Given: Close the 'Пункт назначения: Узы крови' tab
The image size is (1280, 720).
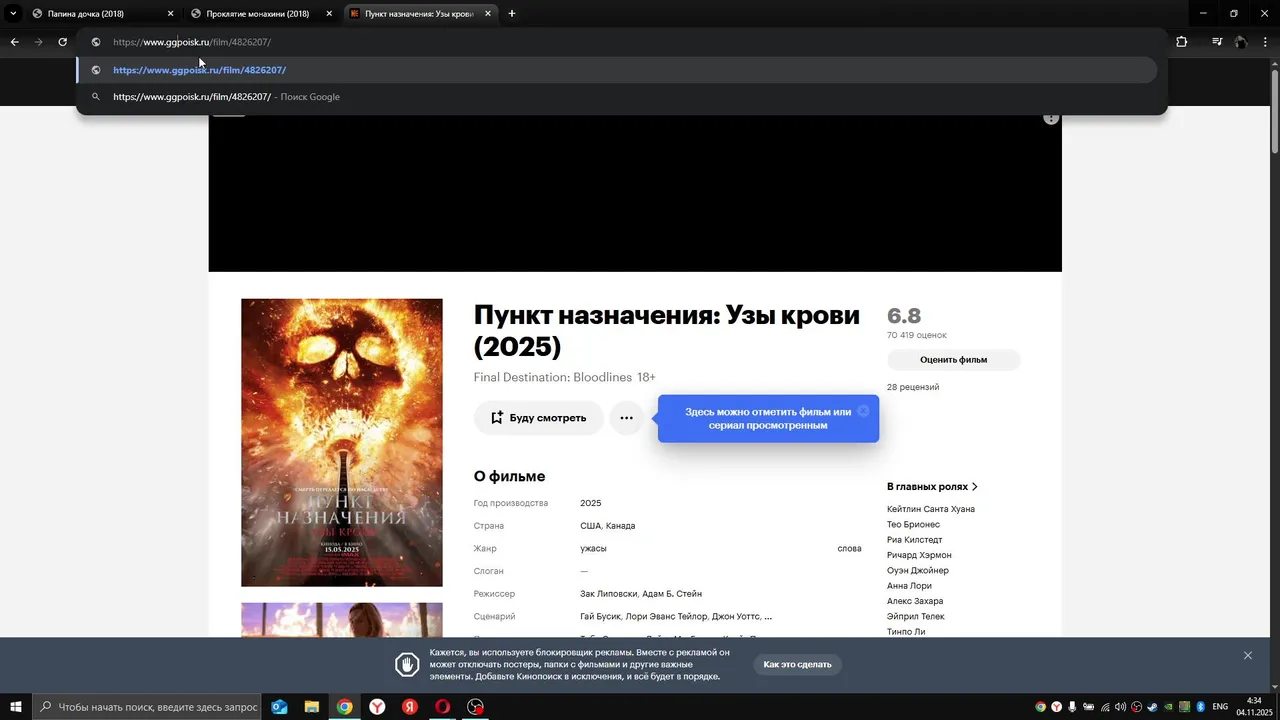Looking at the screenshot, I should tap(488, 14).
